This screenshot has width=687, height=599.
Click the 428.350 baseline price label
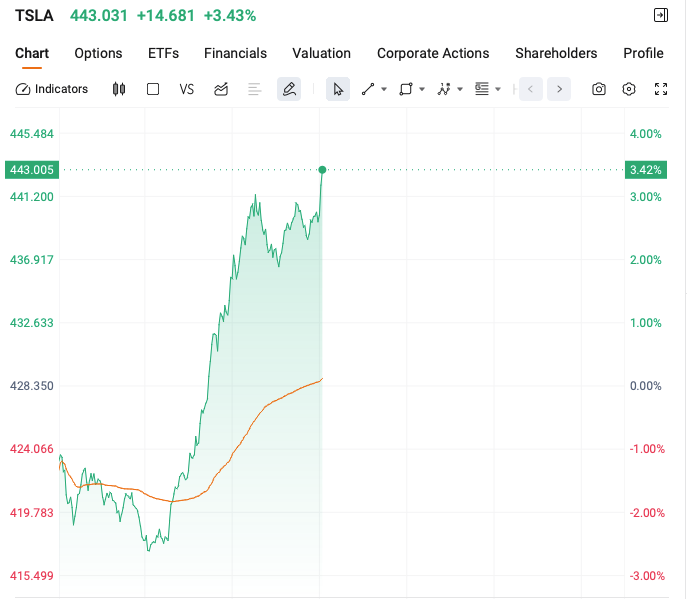coord(32,386)
